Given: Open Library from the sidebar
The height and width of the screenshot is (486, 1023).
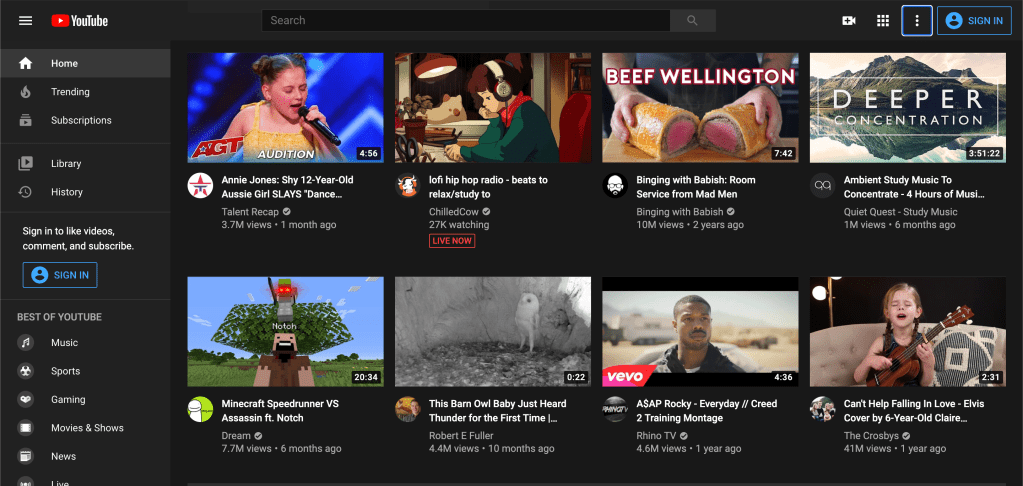Looking at the screenshot, I should click(66, 163).
